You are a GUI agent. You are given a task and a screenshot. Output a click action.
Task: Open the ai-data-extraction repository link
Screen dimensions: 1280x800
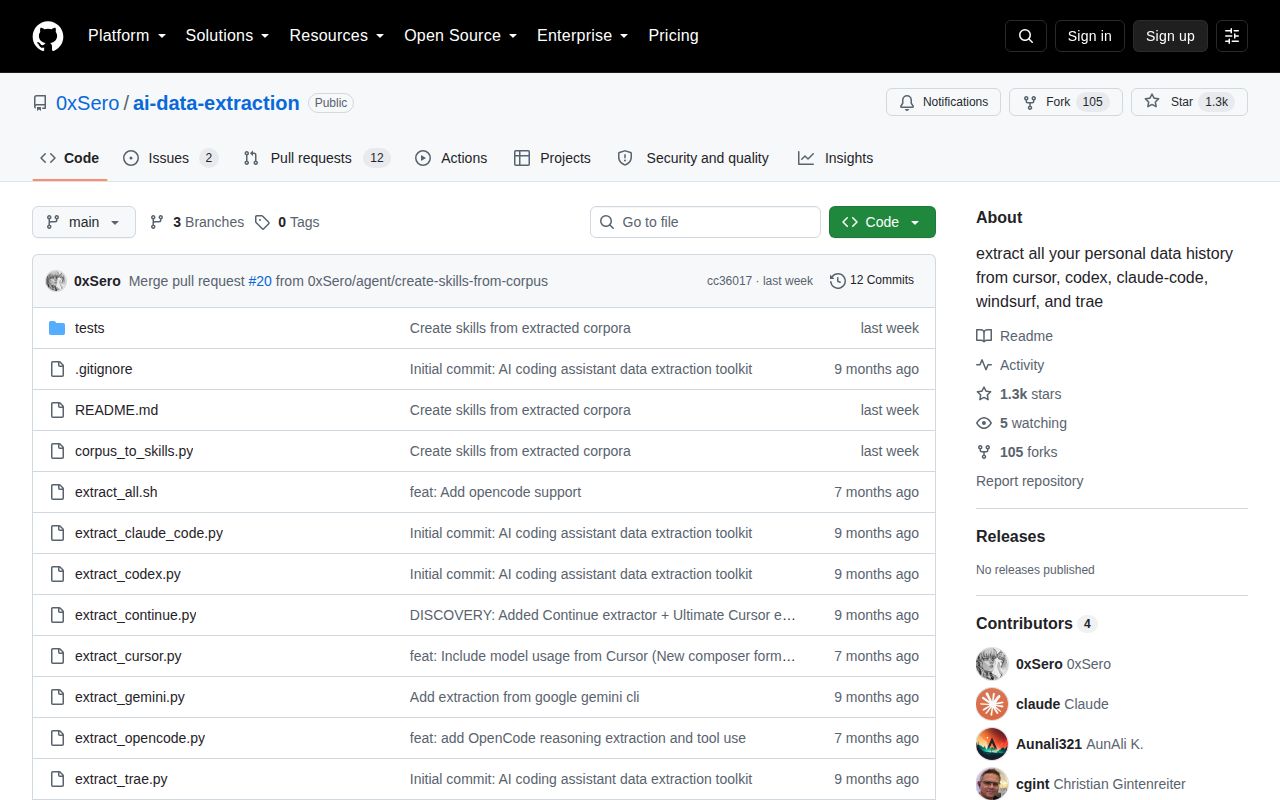tap(216, 103)
